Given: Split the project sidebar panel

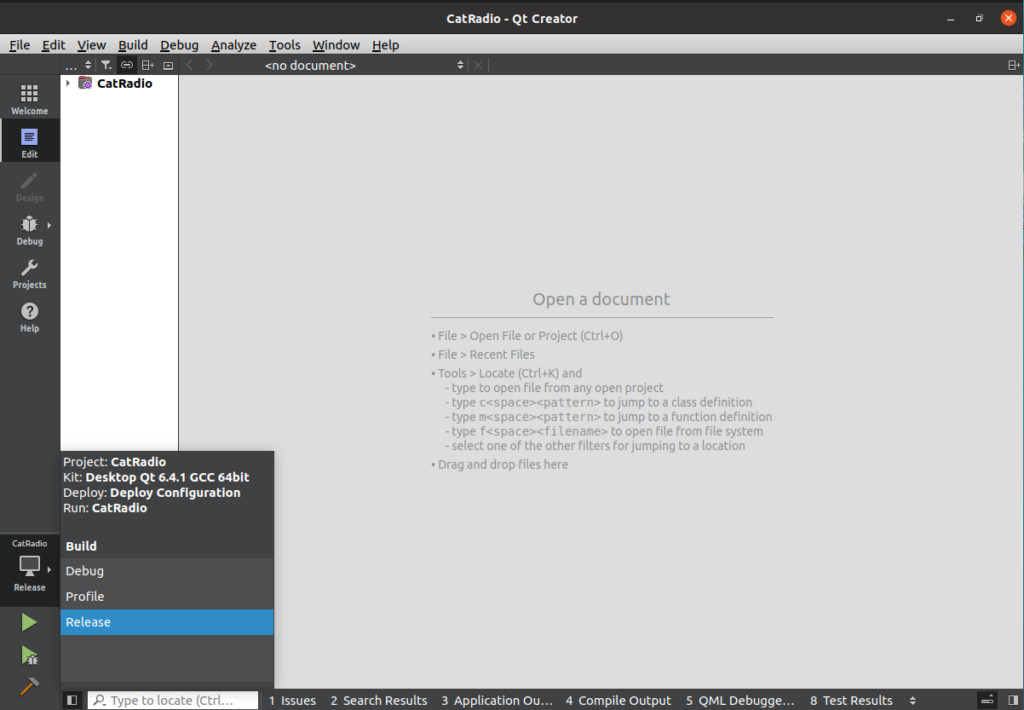Looking at the screenshot, I should pyautogui.click(x=148, y=65).
